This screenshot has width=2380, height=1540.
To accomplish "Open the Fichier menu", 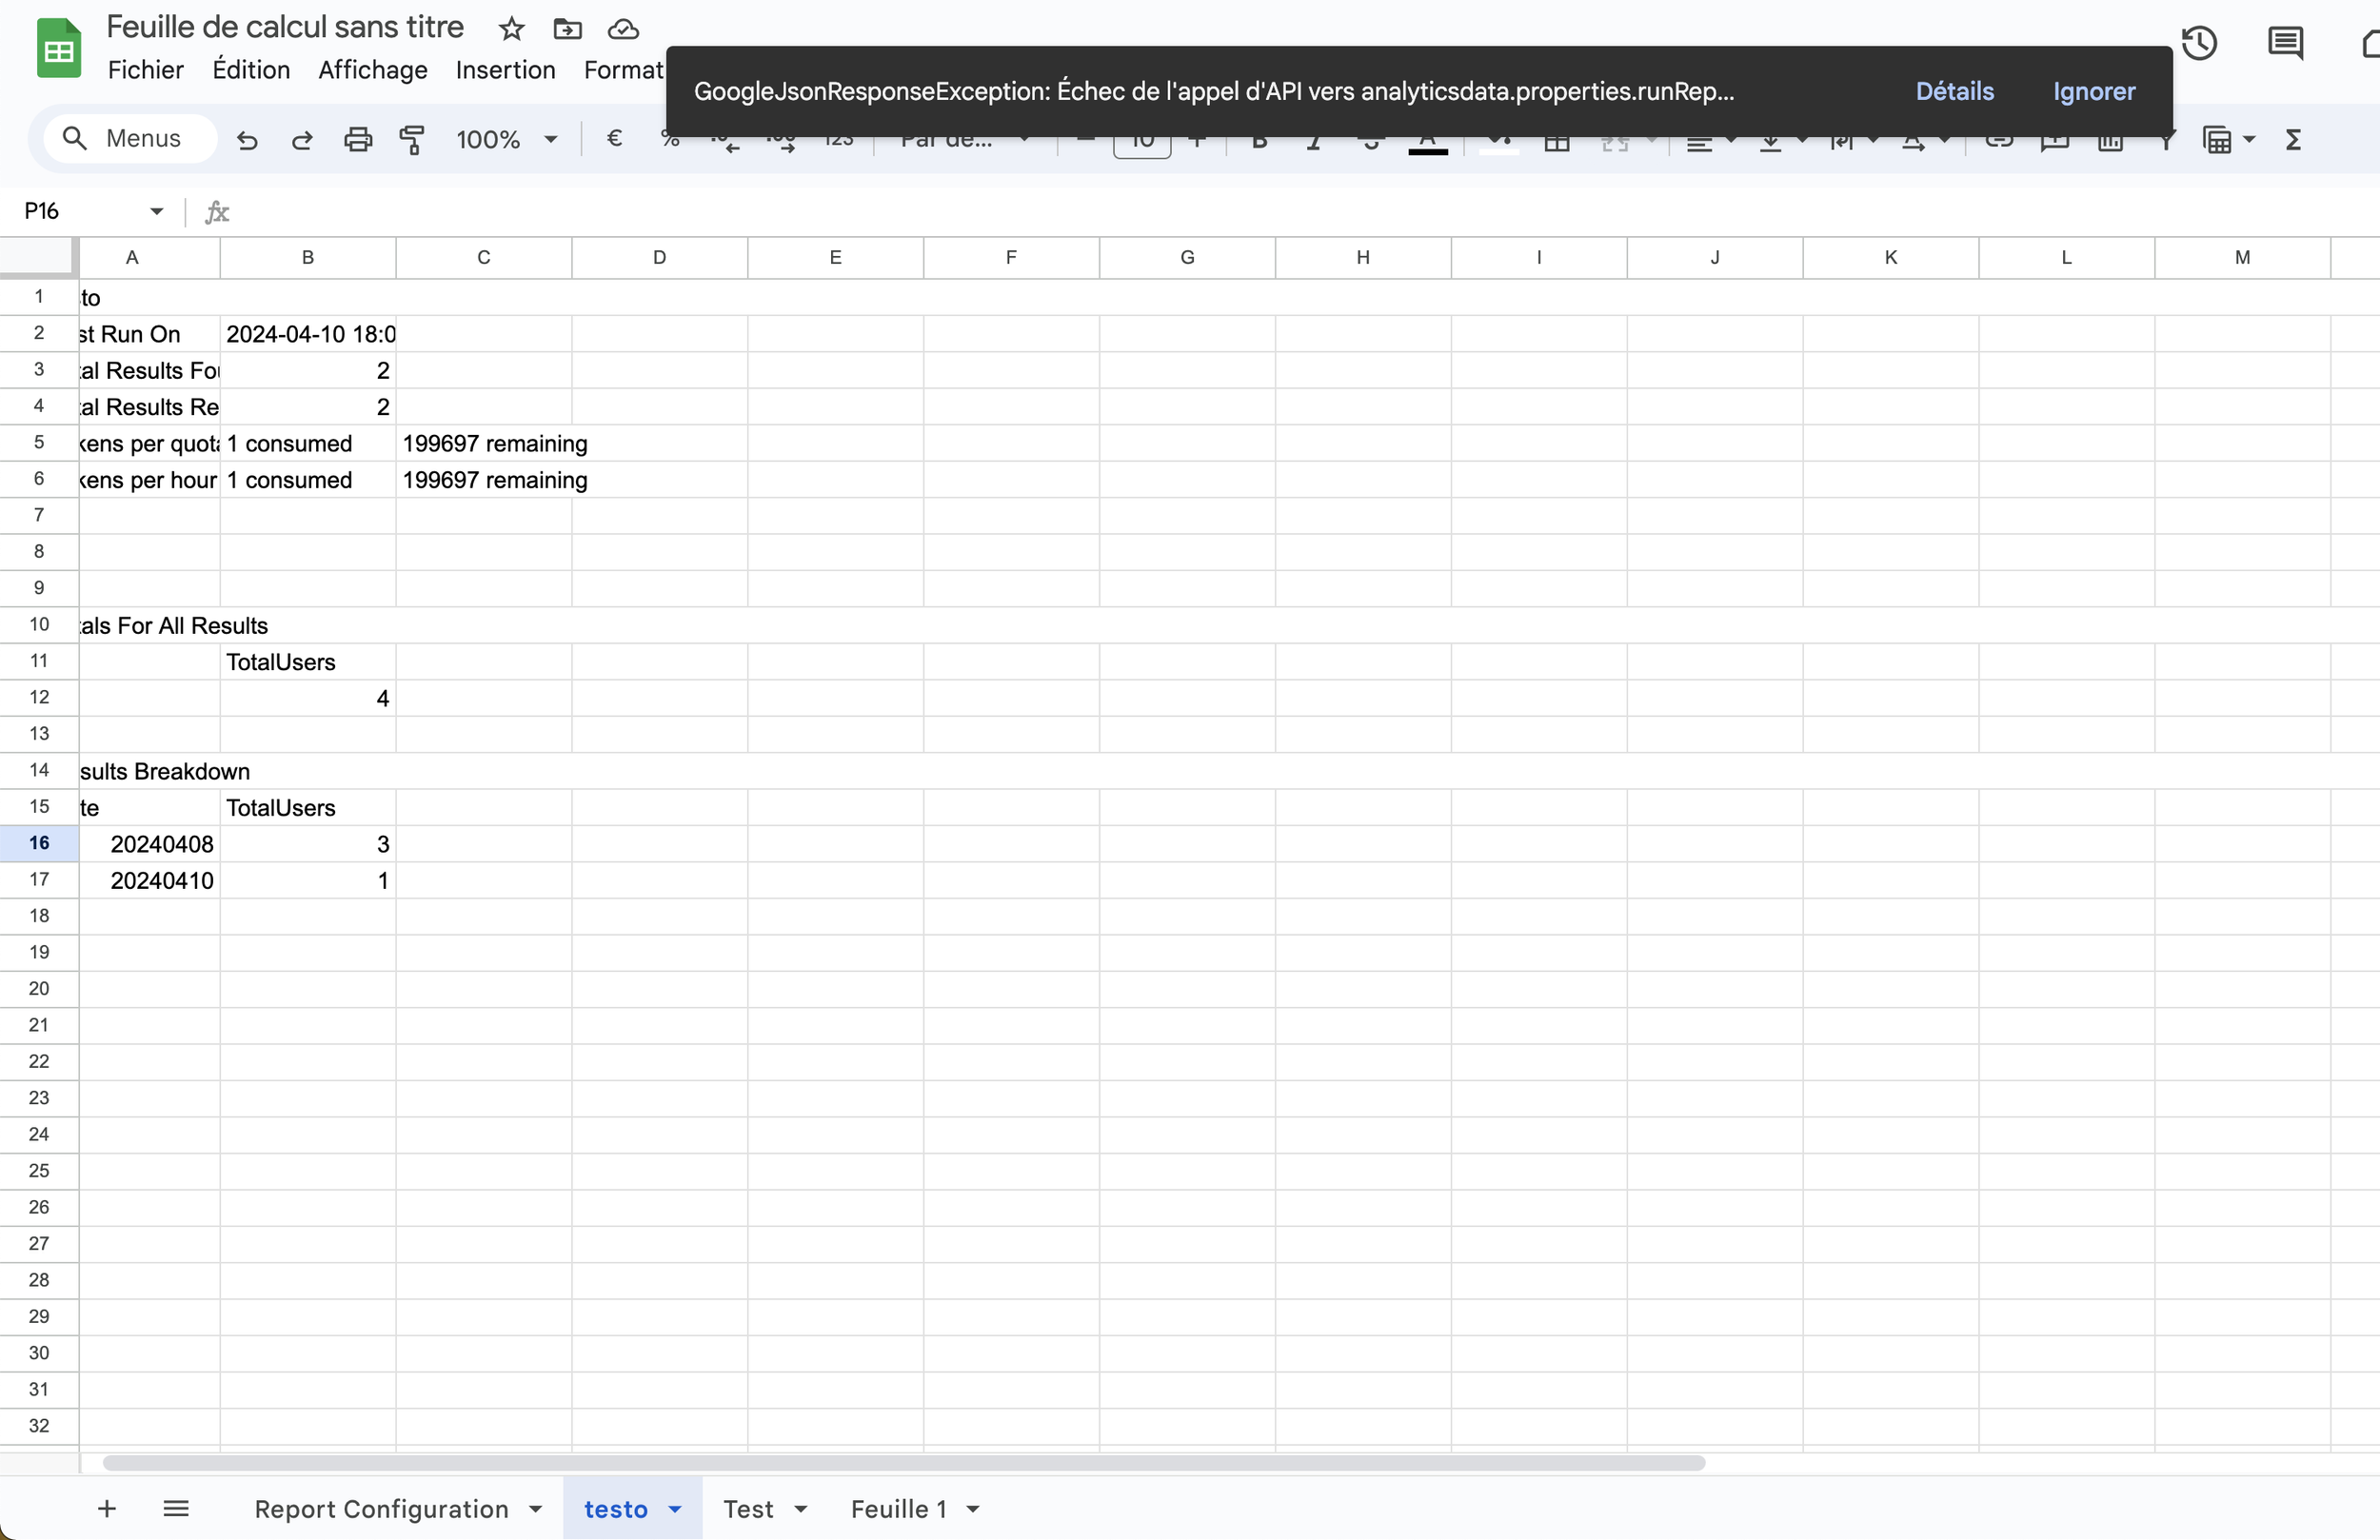I will pyautogui.click(x=146, y=70).
